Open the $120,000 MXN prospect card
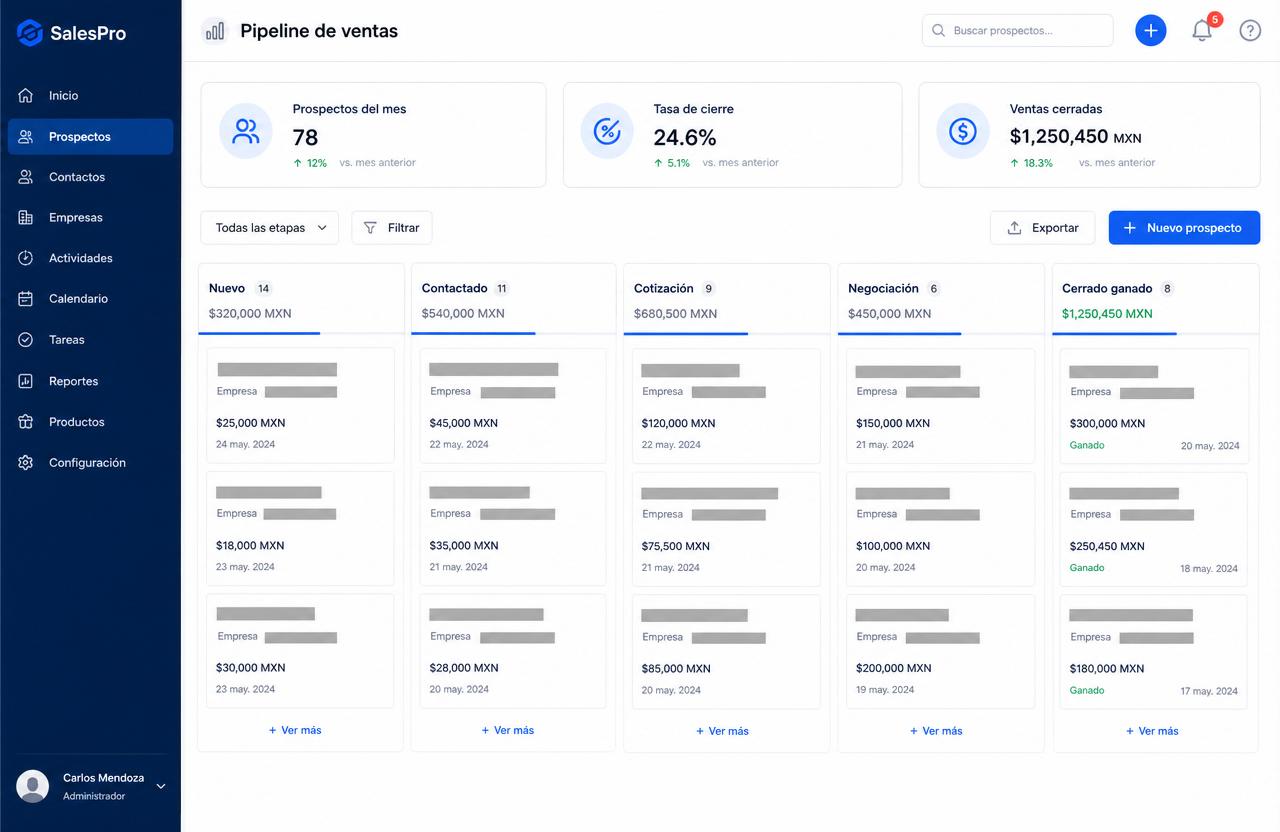 point(727,405)
